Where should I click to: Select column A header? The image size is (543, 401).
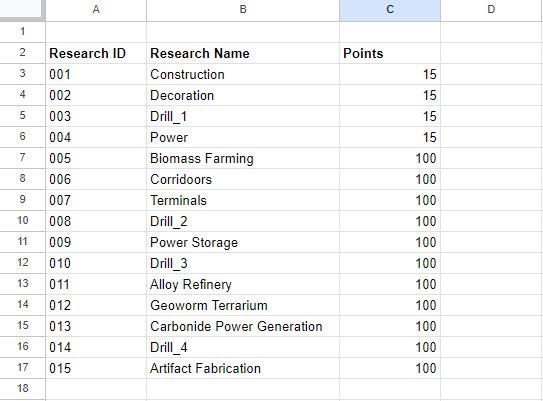tap(96, 10)
